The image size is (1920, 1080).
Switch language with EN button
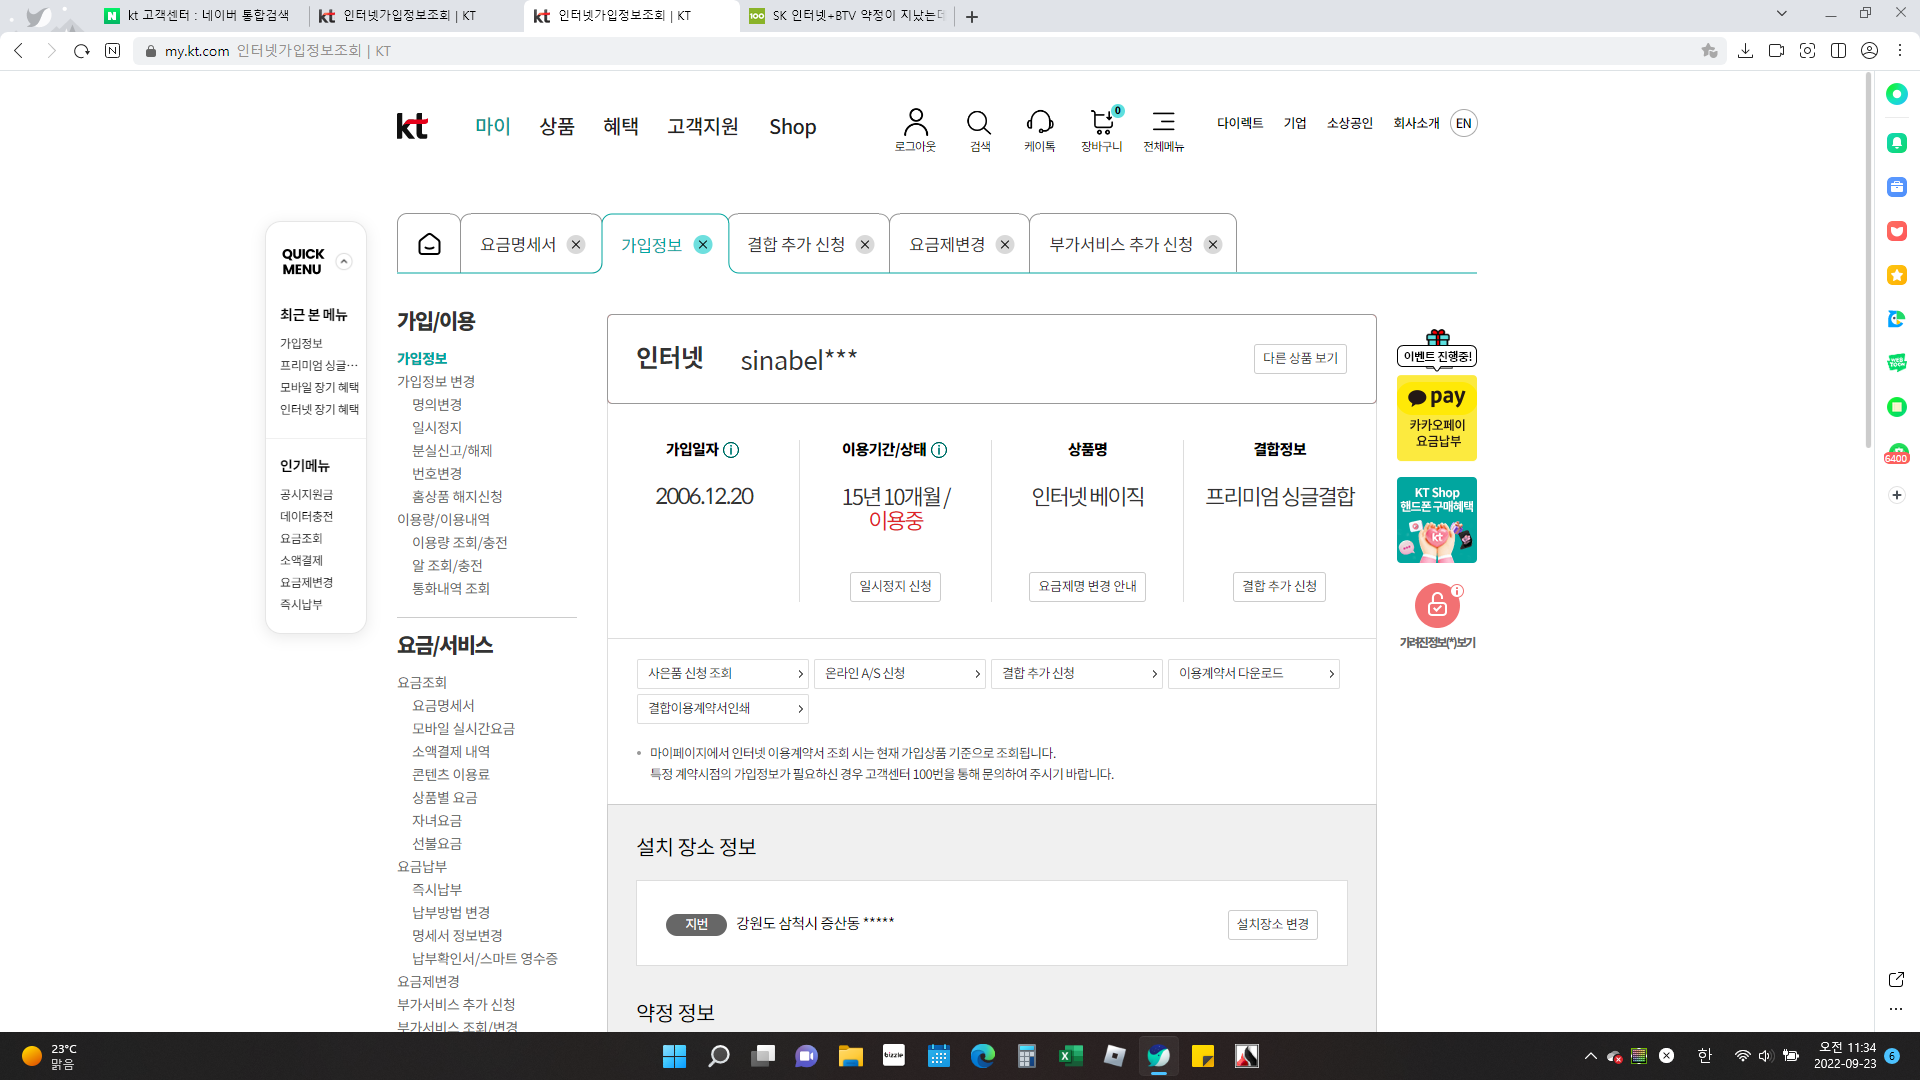1464,123
